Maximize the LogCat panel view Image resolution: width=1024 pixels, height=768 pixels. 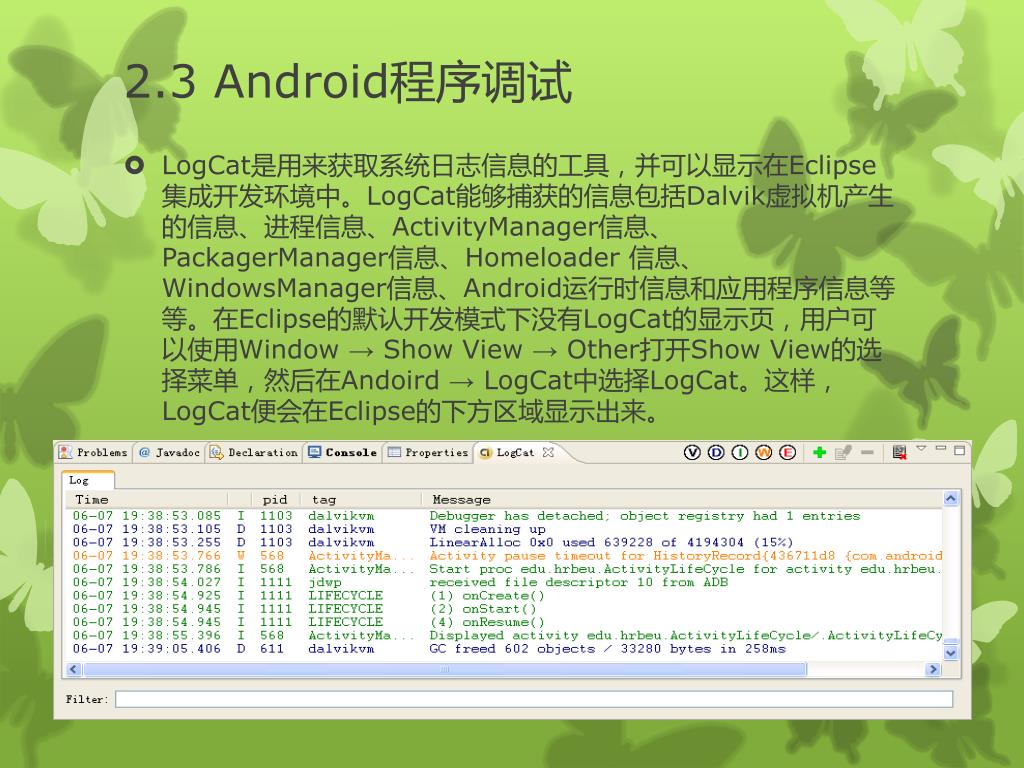(x=959, y=450)
